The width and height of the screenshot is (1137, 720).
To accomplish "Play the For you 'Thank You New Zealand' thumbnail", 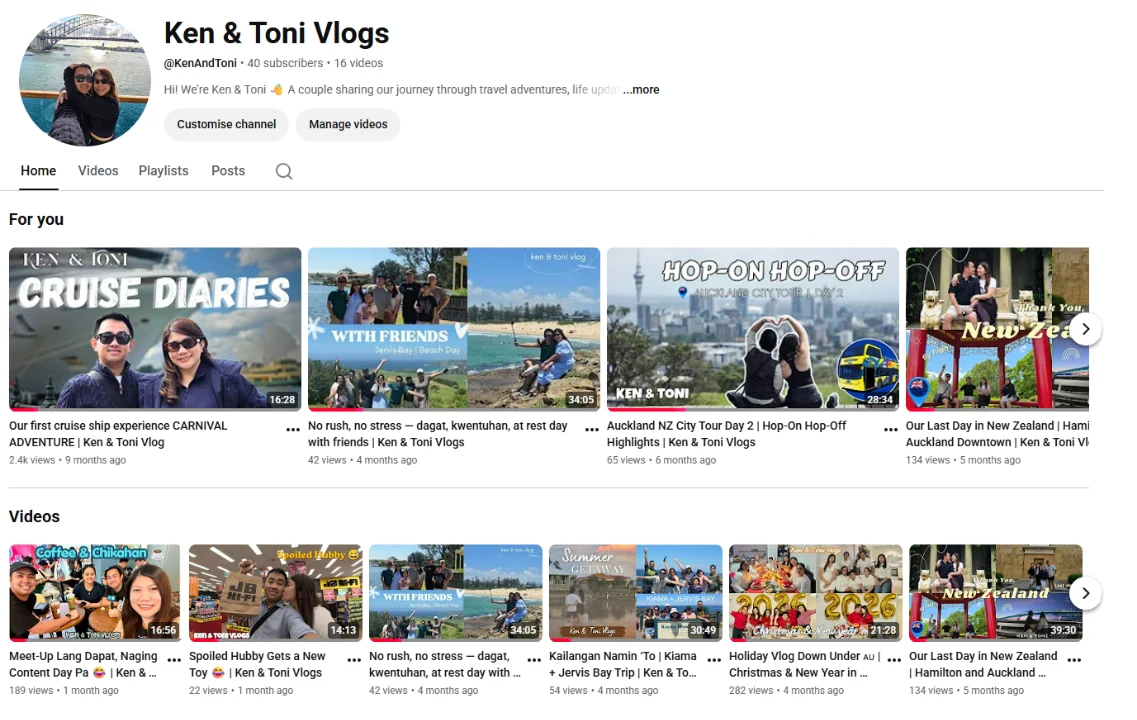I will 997,329.
